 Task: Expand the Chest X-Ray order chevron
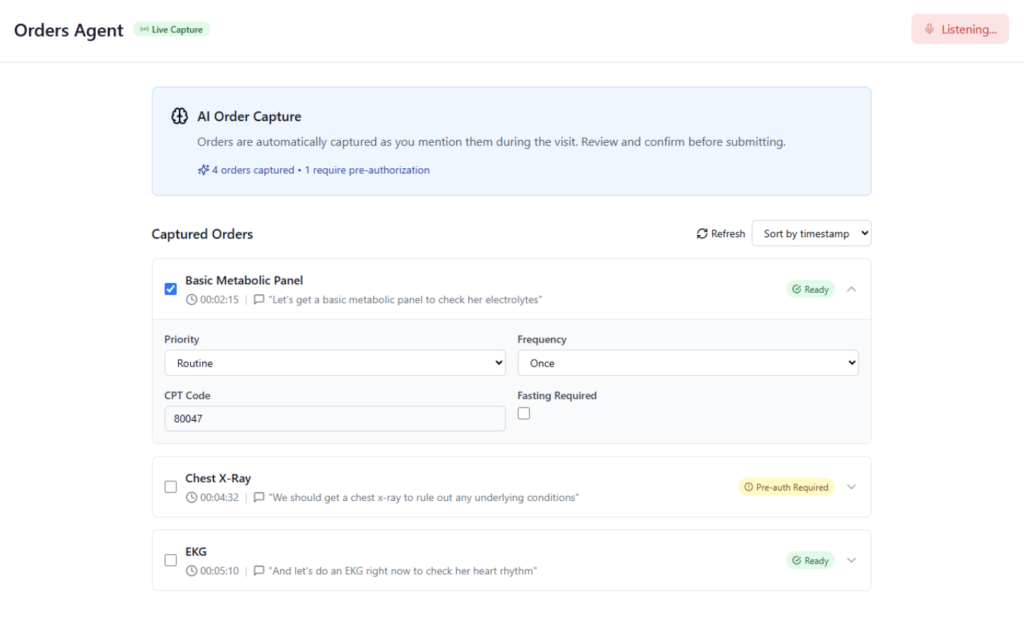[x=852, y=487]
